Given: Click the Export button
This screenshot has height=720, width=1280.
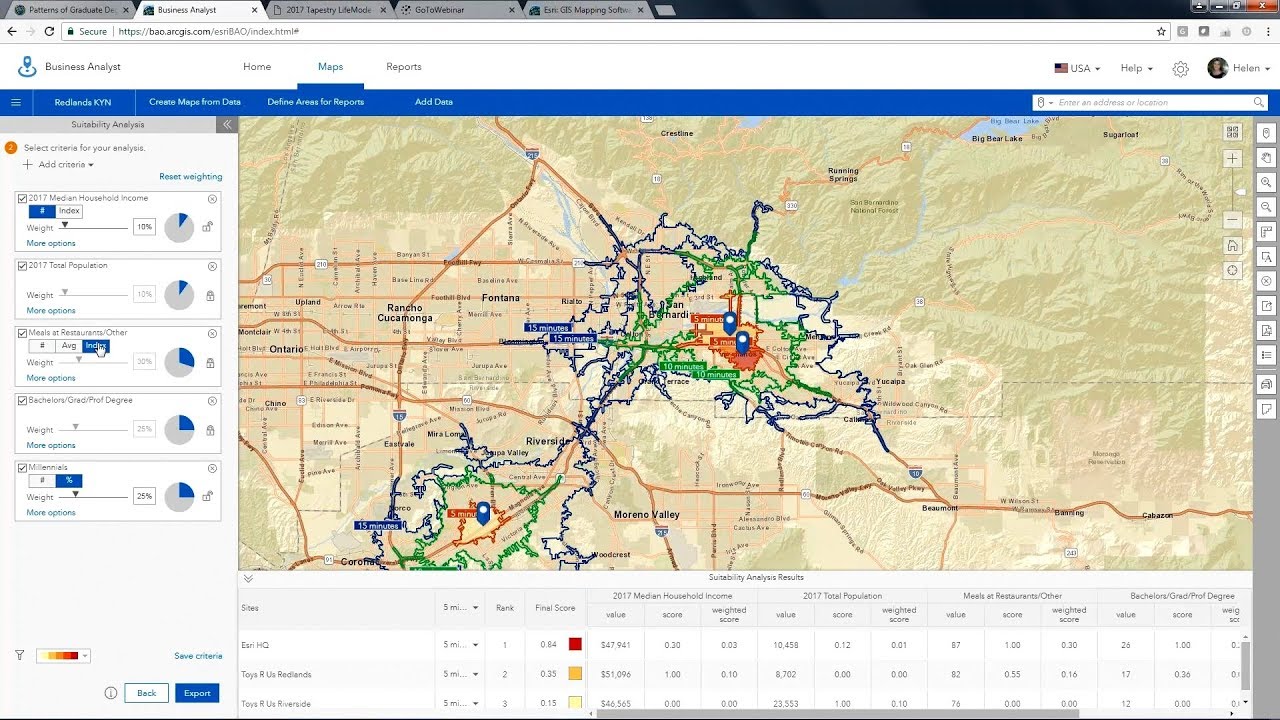Looking at the screenshot, I should tap(197, 693).
